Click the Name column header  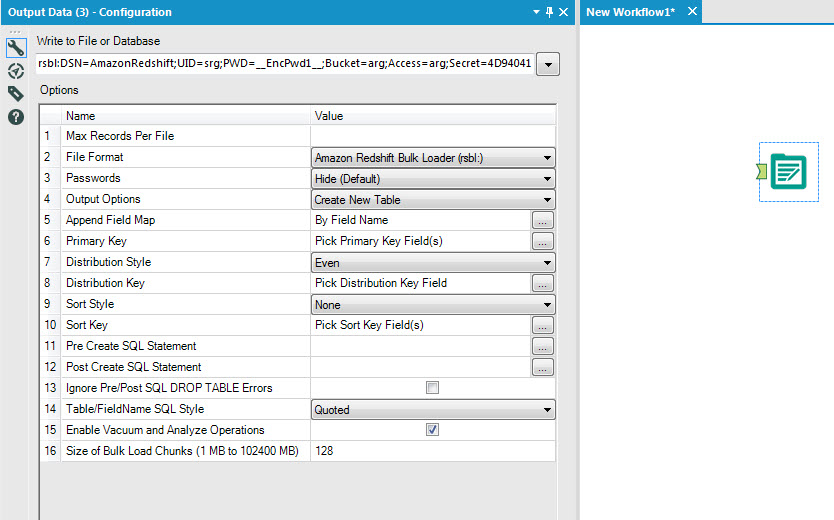186,116
